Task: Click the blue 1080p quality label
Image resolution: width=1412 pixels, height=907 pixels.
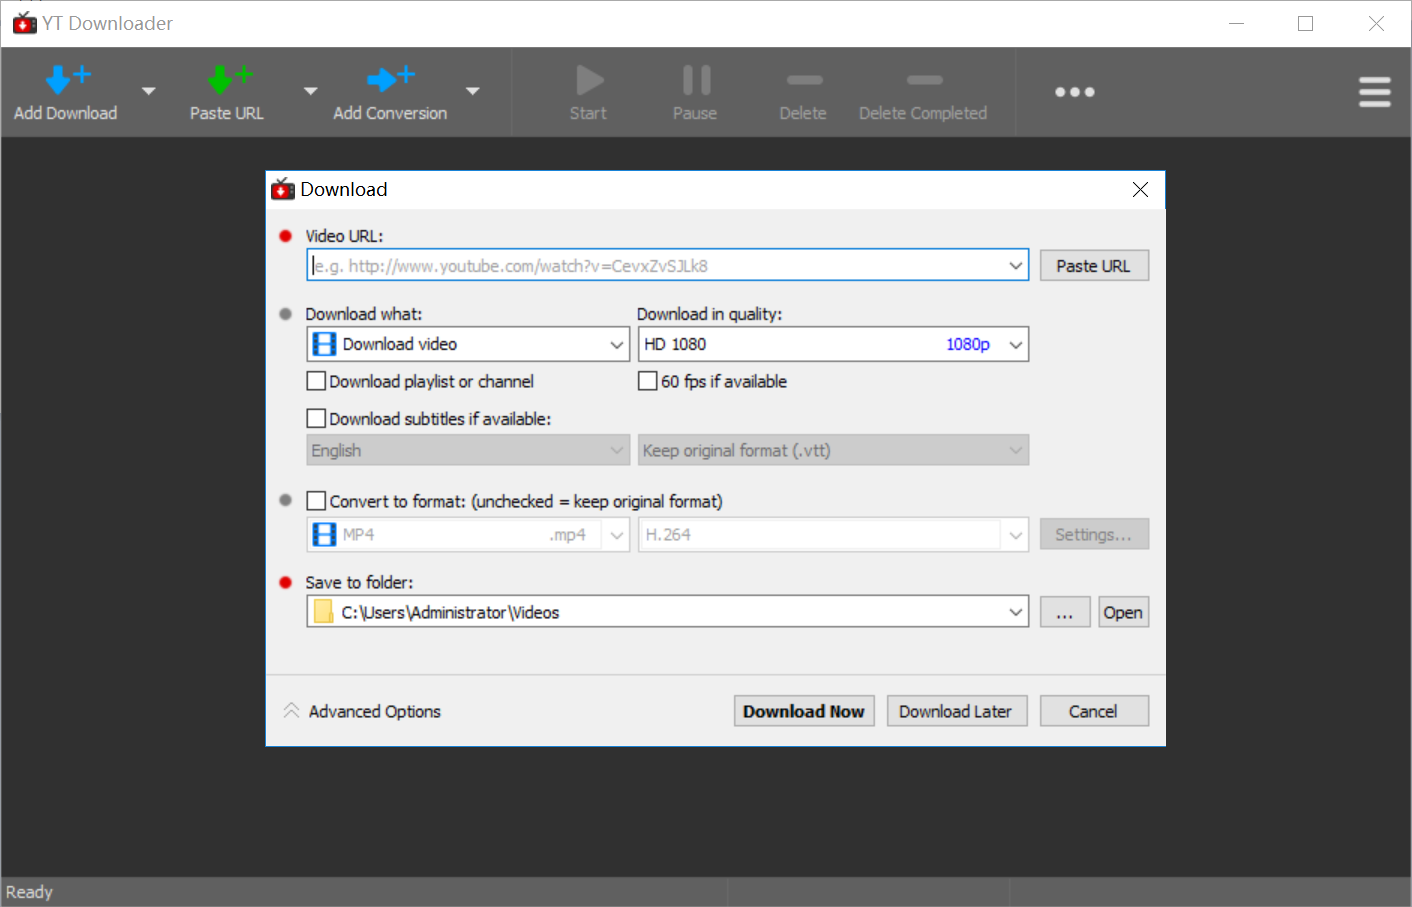Action: click(968, 344)
